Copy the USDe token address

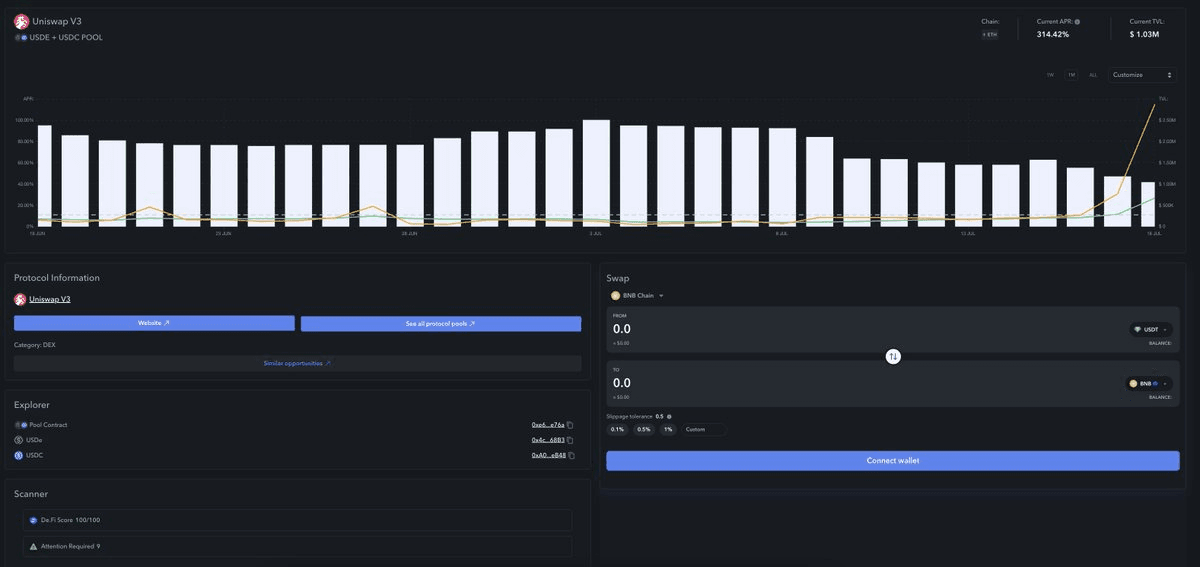[570, 440]
